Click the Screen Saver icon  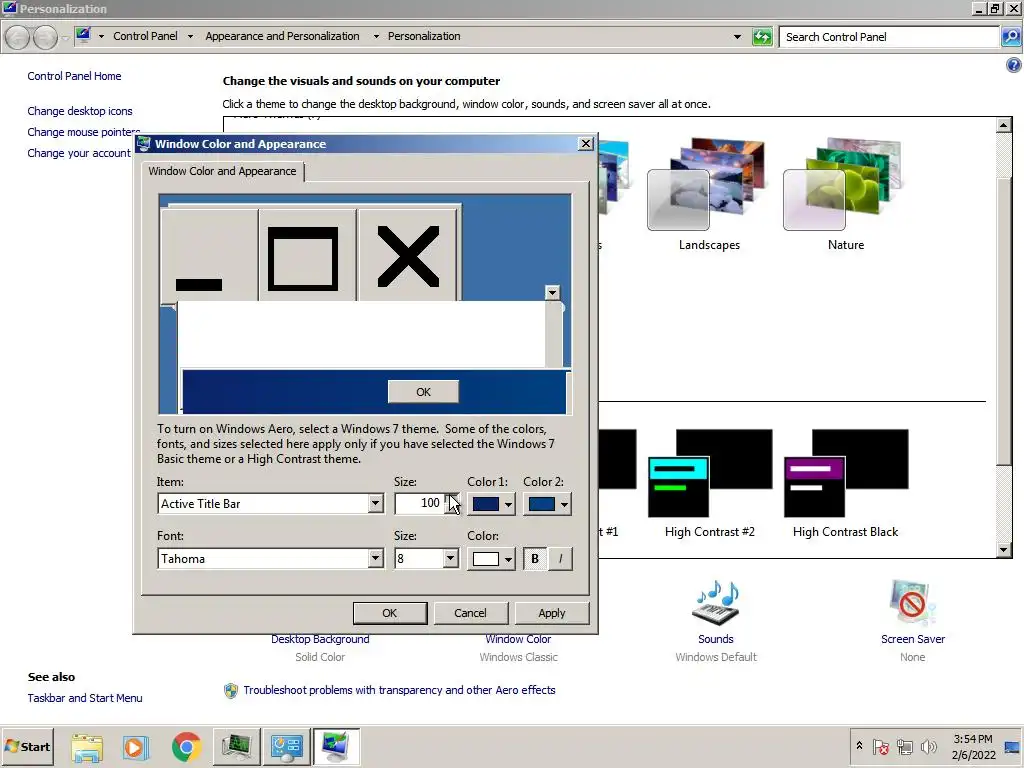coord(912,602)
